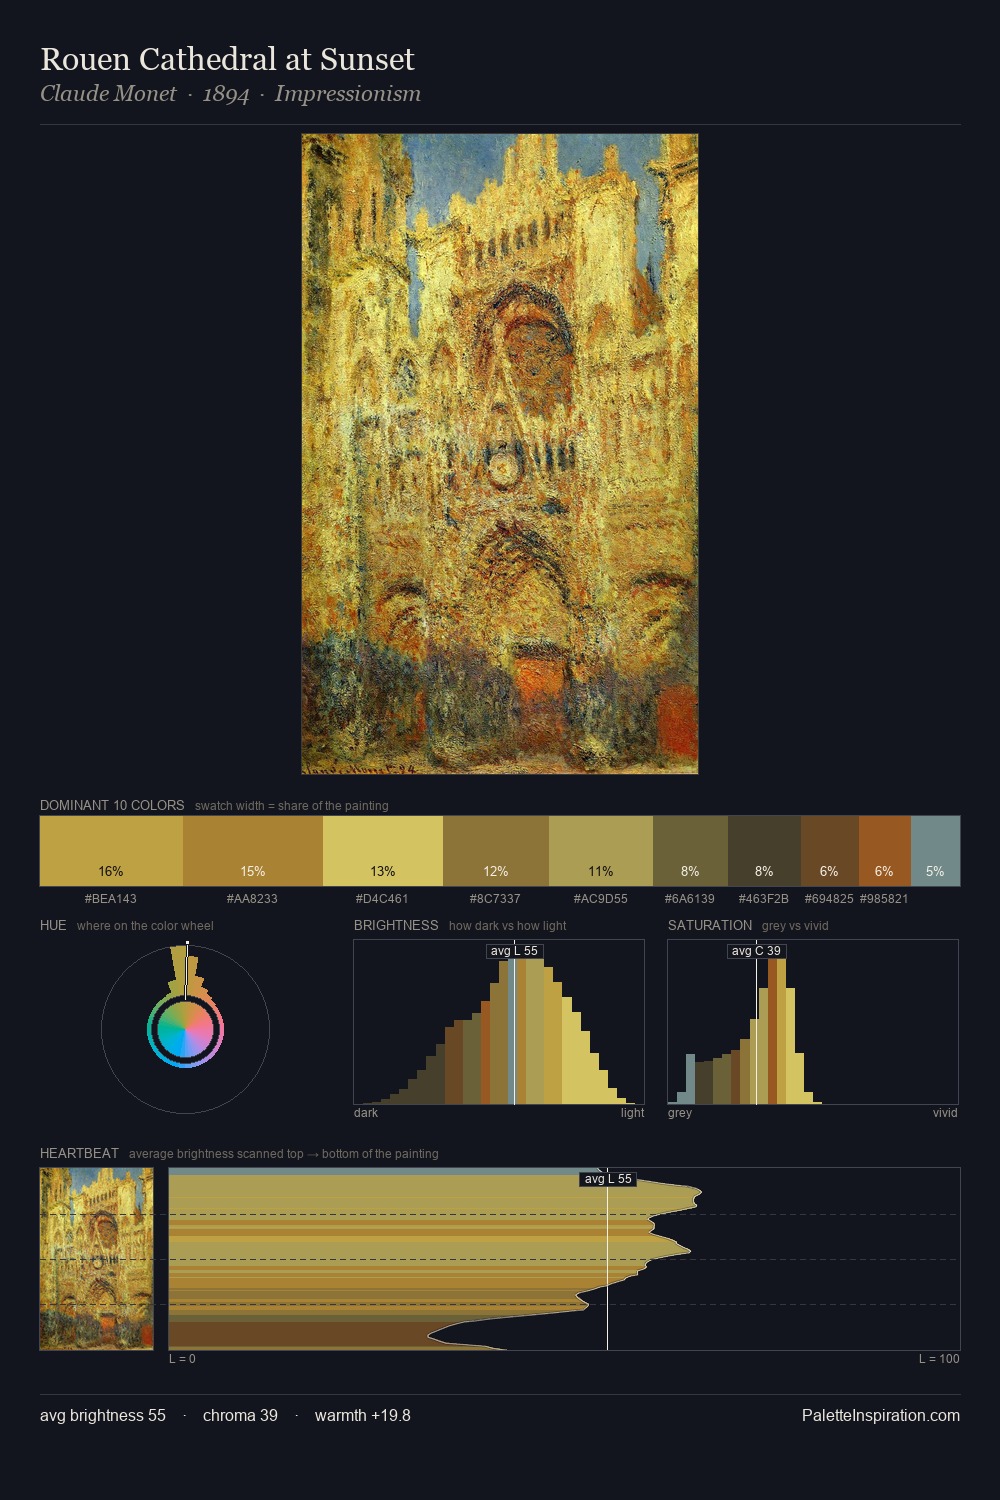Click the 'vivid' axis label
Screen dimensions: 1000x1500
(945, 1113)
